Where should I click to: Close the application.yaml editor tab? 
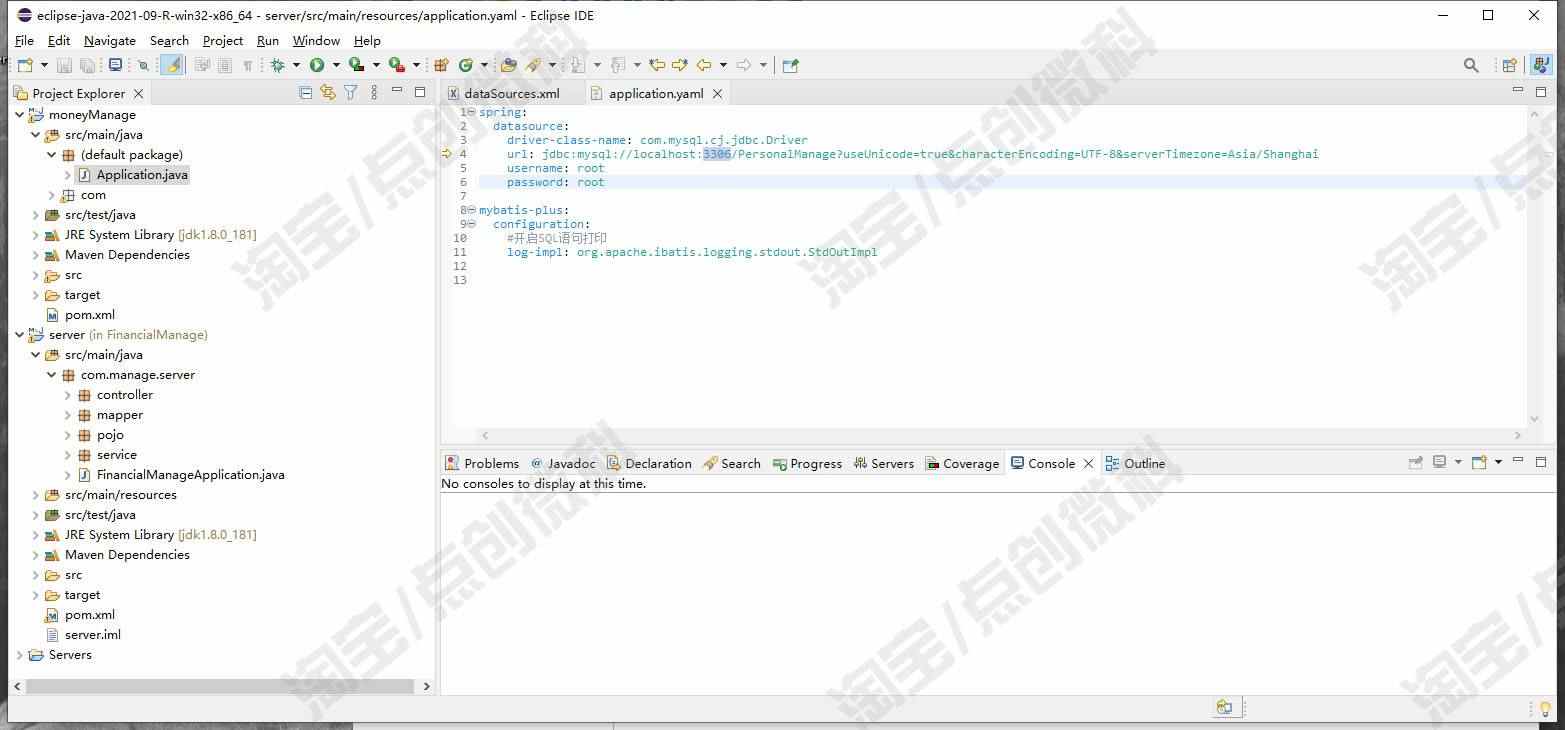tap(717, 93)
